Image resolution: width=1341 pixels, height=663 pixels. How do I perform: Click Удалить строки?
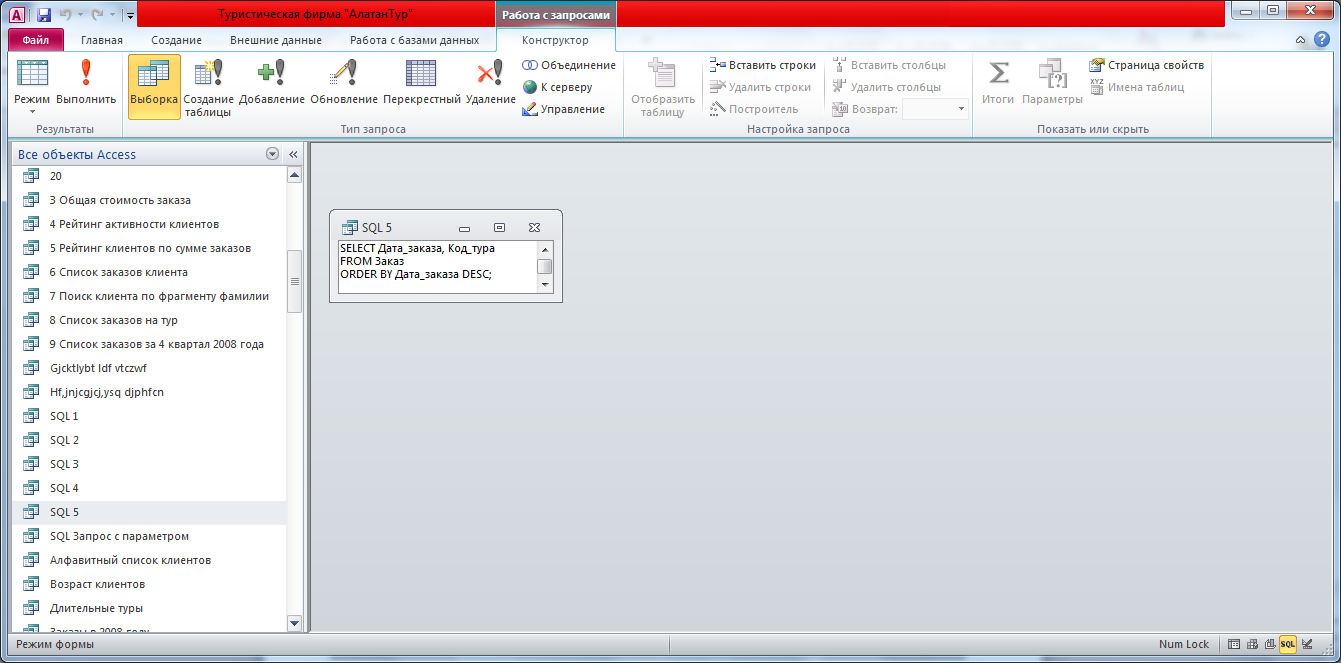click(x=760, y=87)
